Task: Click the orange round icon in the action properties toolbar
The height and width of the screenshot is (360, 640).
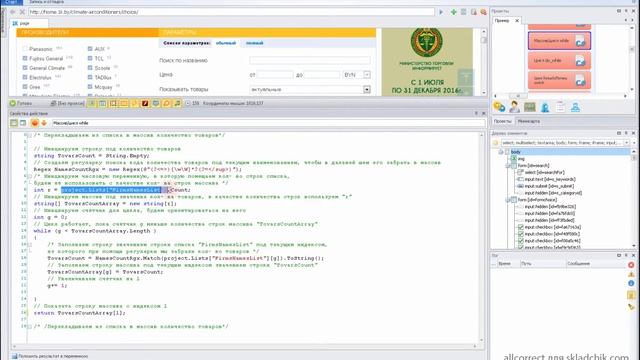Action: click(35, 123)
